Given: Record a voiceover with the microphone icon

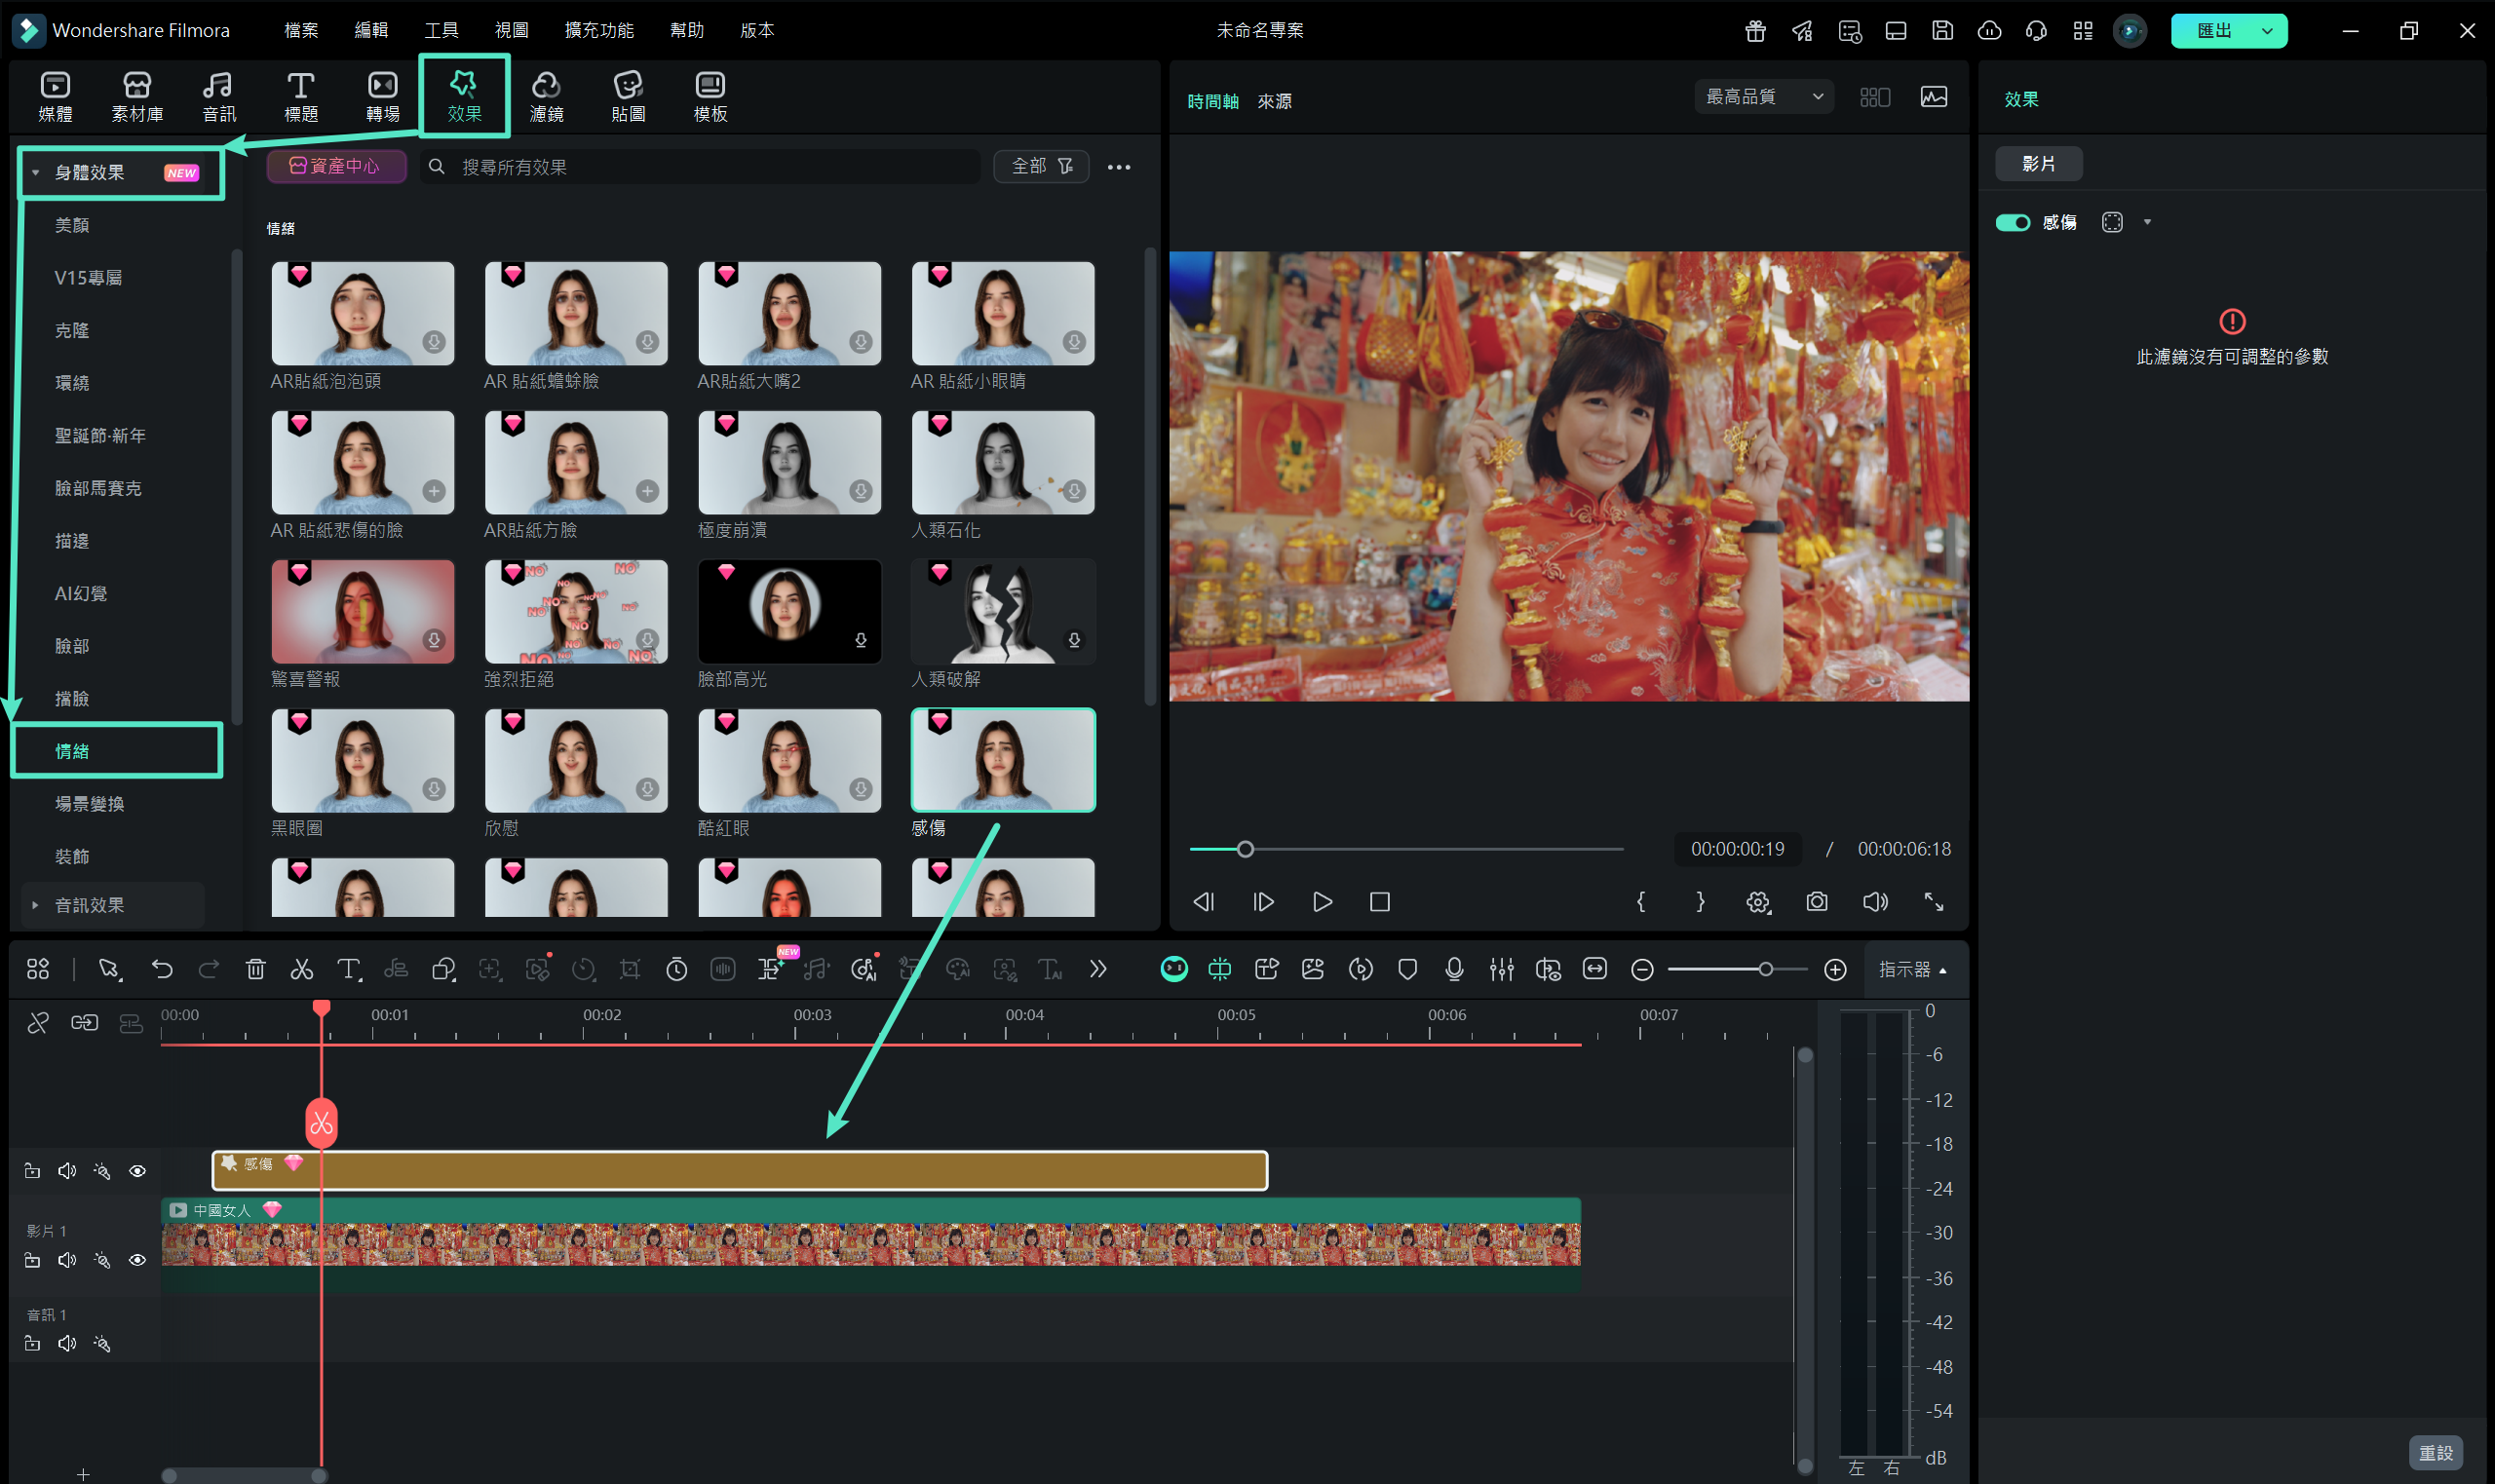Looking at the screenshot, I should tap(1454, 969).
